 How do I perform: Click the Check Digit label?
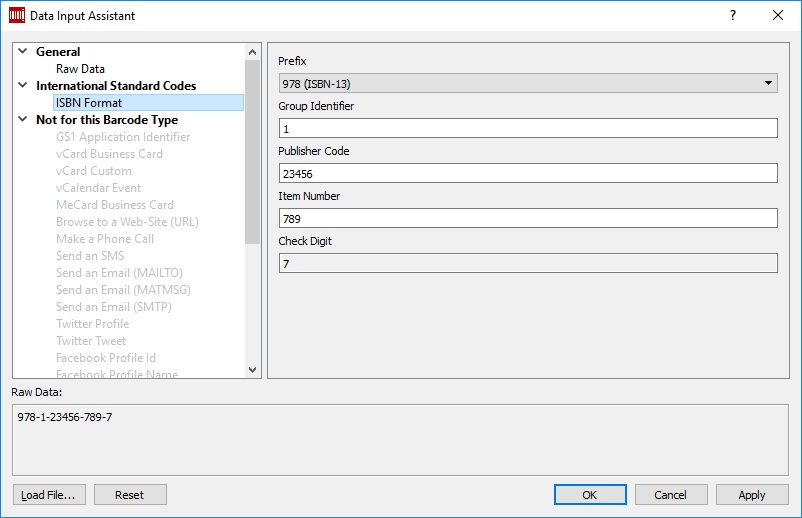[305, 241]
